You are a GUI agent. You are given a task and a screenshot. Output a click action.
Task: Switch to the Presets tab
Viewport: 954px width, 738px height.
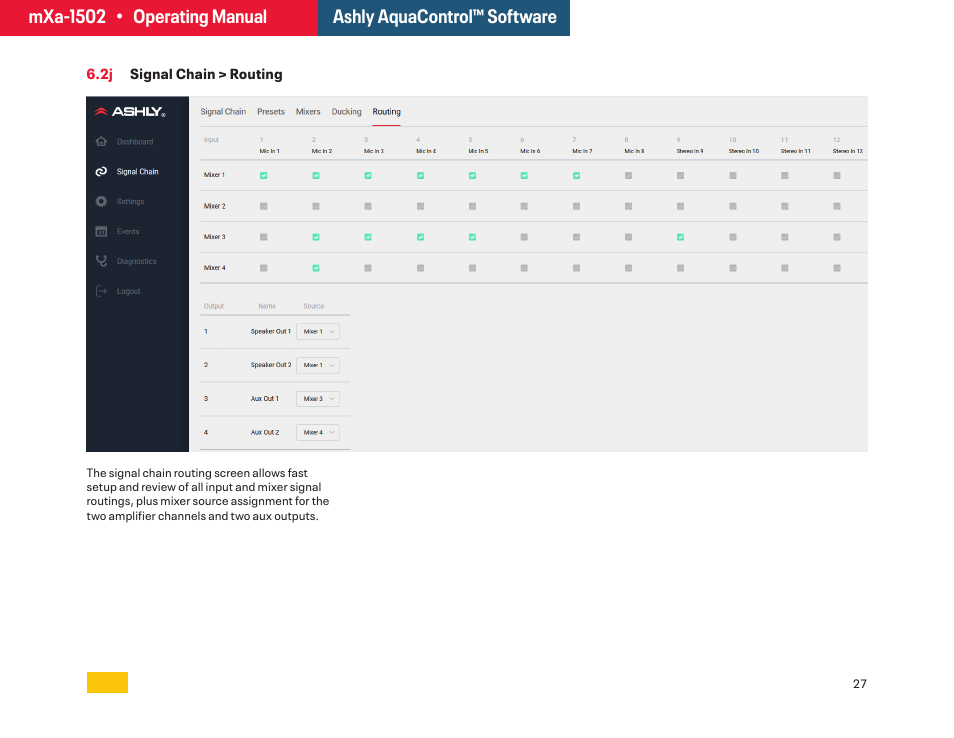click(271, 112)
